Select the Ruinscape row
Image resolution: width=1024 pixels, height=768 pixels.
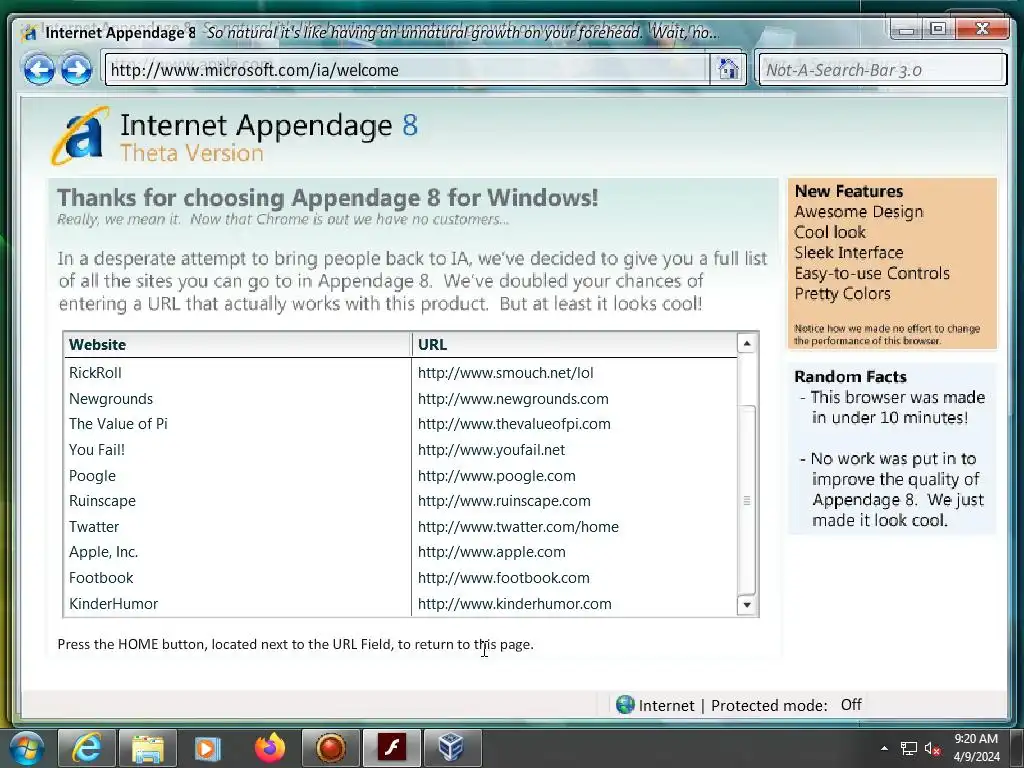[400, 501]
